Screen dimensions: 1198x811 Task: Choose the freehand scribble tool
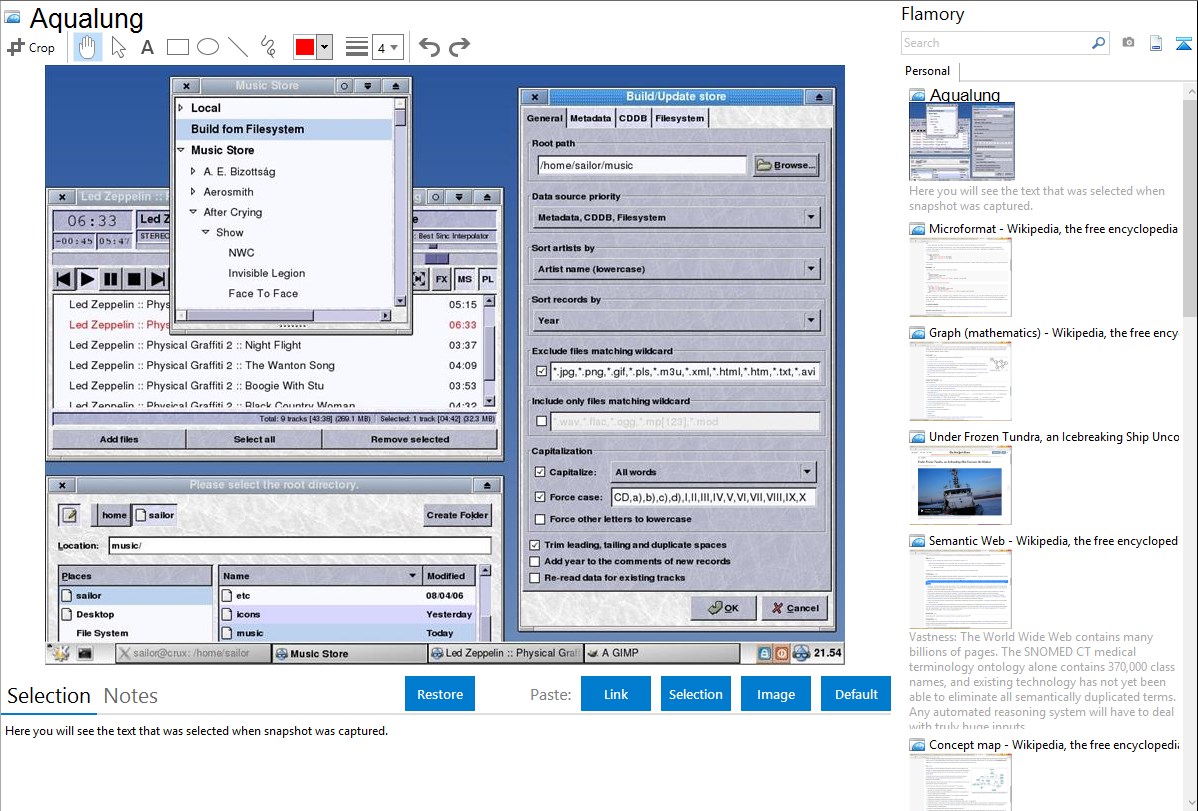268,47
